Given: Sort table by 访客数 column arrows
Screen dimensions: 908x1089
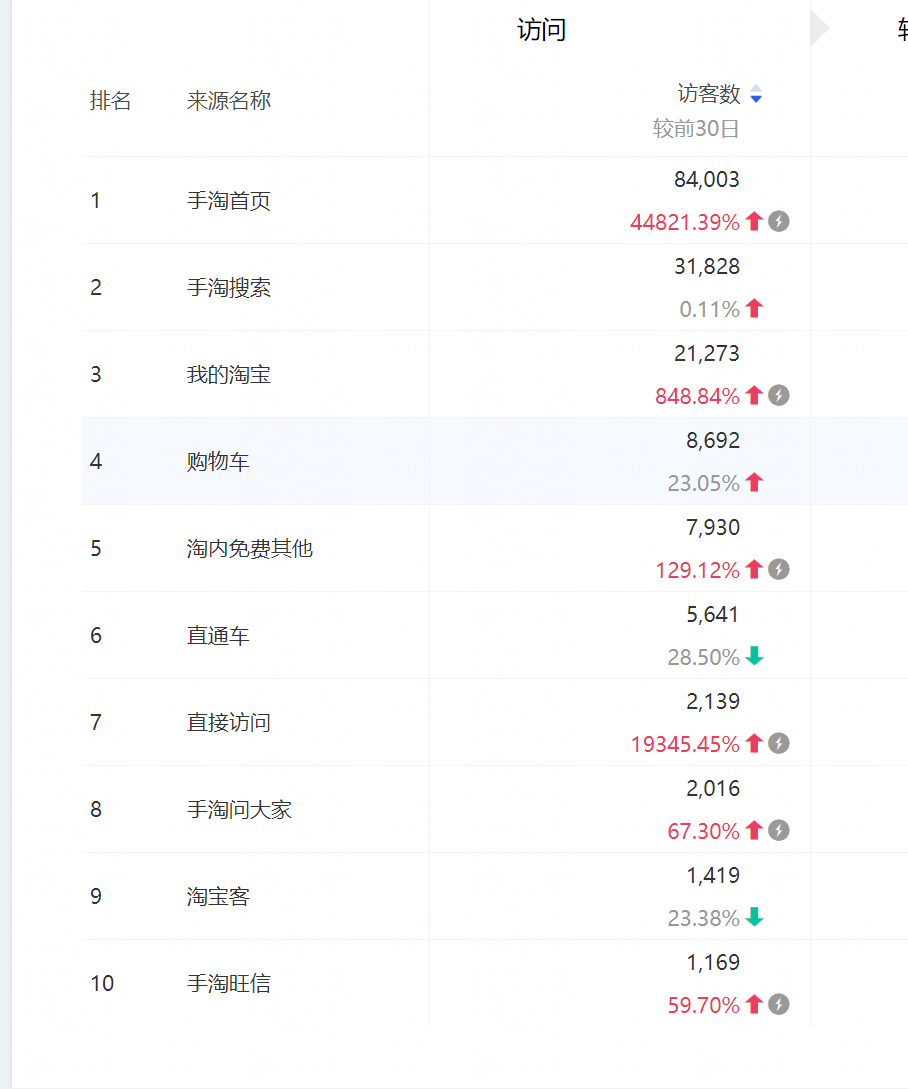Looking at the screenshot, I should (x=756, y=94).
